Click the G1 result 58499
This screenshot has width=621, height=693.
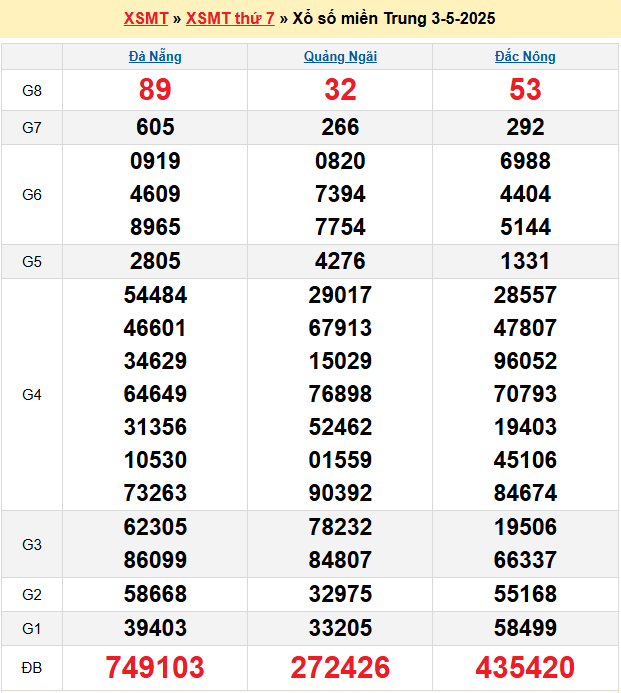click(525, 628)
